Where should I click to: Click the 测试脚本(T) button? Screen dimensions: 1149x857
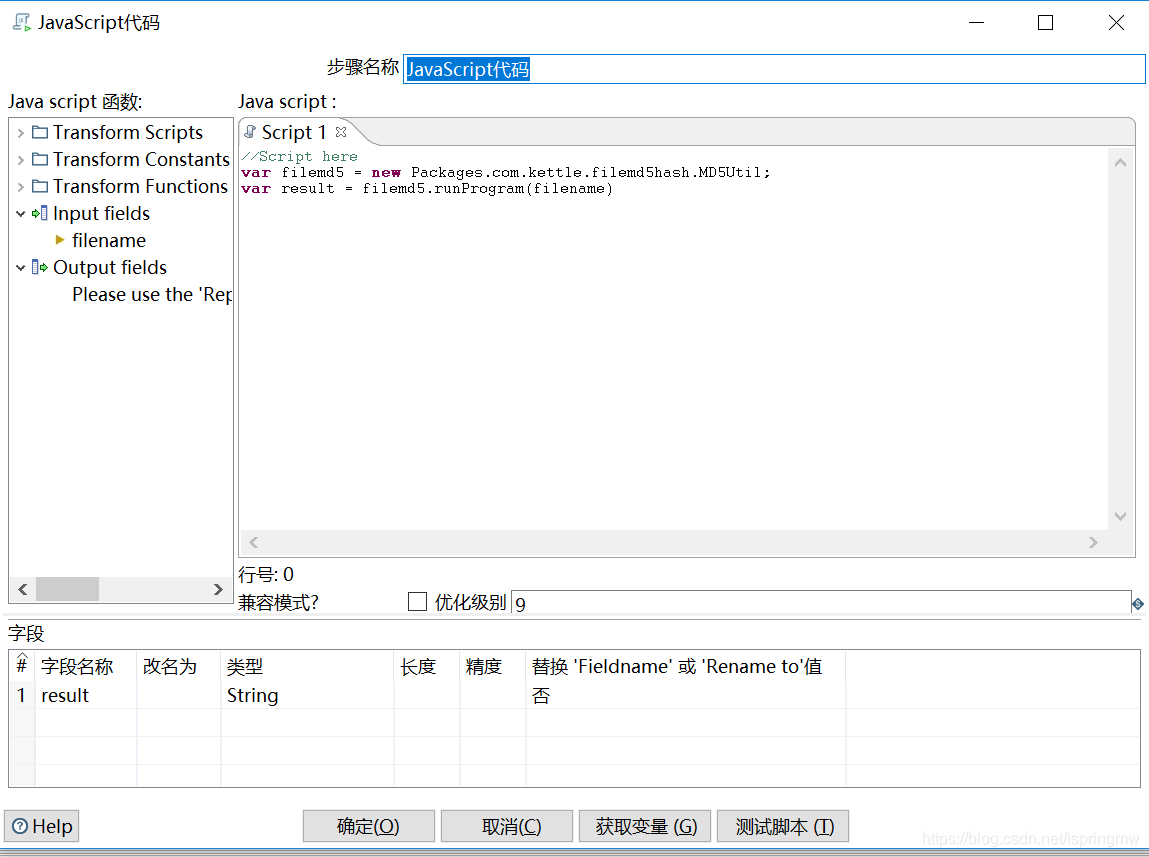click(x=782, y=826)
